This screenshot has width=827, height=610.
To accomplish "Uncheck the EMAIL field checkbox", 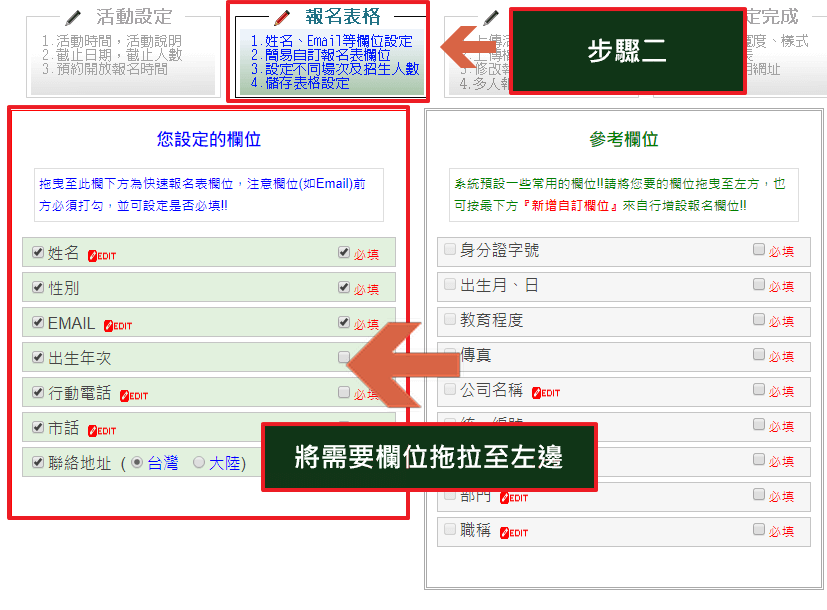I will (x=38, y=322).
